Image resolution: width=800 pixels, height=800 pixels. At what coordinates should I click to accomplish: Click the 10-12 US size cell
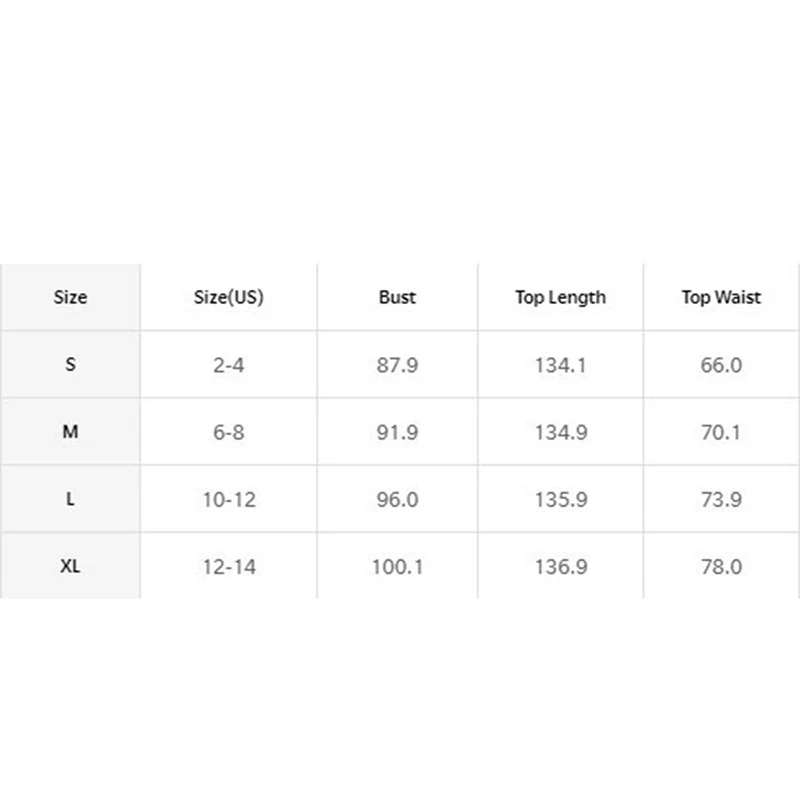228,499
